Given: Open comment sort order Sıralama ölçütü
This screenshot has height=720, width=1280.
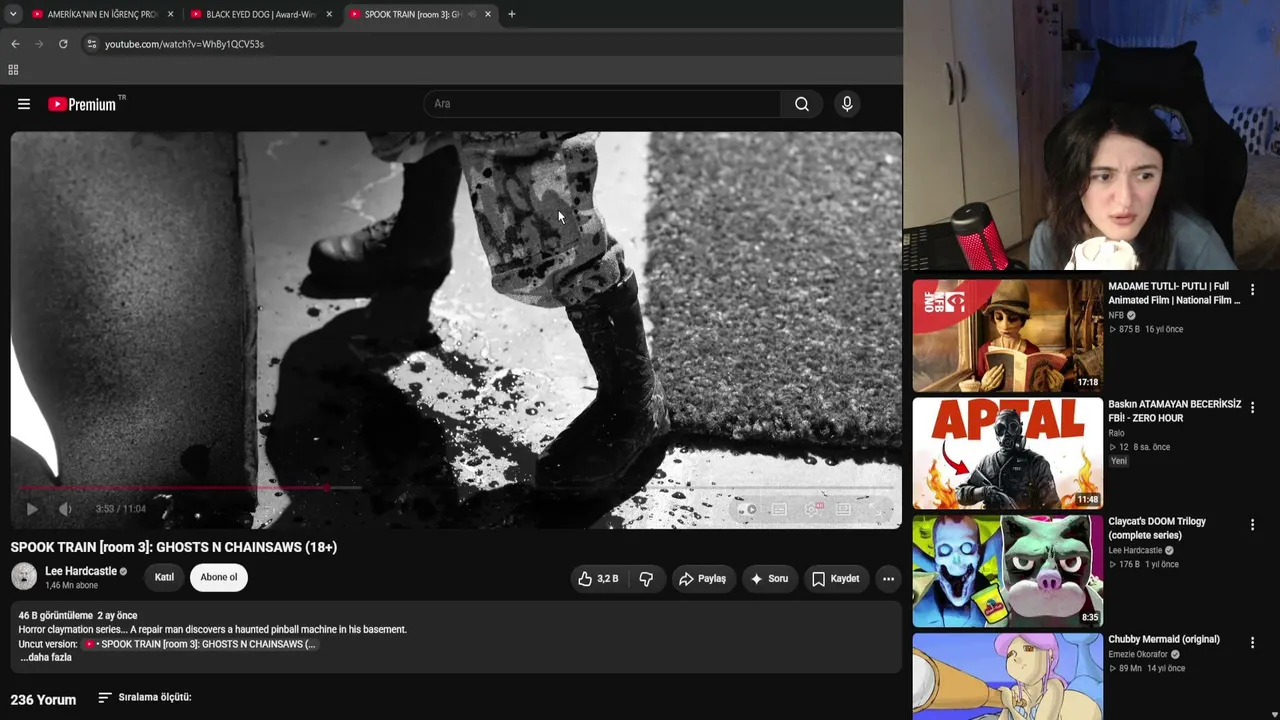Looking at the screenshot, I should (x=144, y=697).
